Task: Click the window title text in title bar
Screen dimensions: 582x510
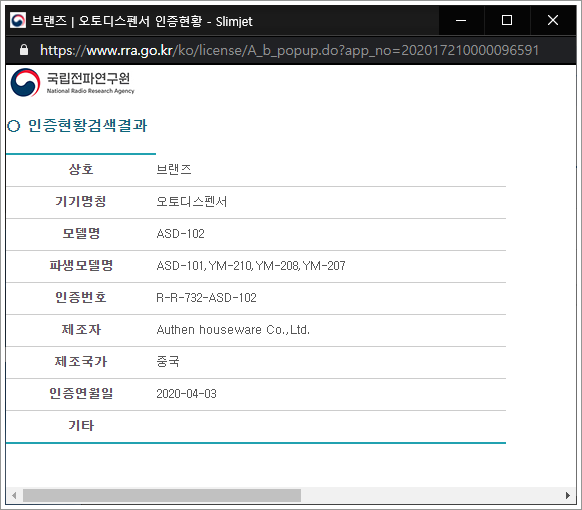Action: click(142, 21)
